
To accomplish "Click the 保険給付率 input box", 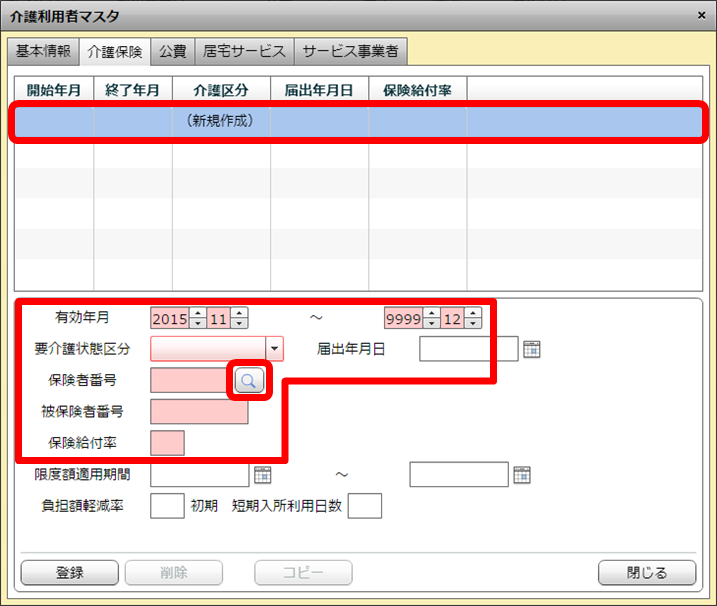I will point(167,443).
